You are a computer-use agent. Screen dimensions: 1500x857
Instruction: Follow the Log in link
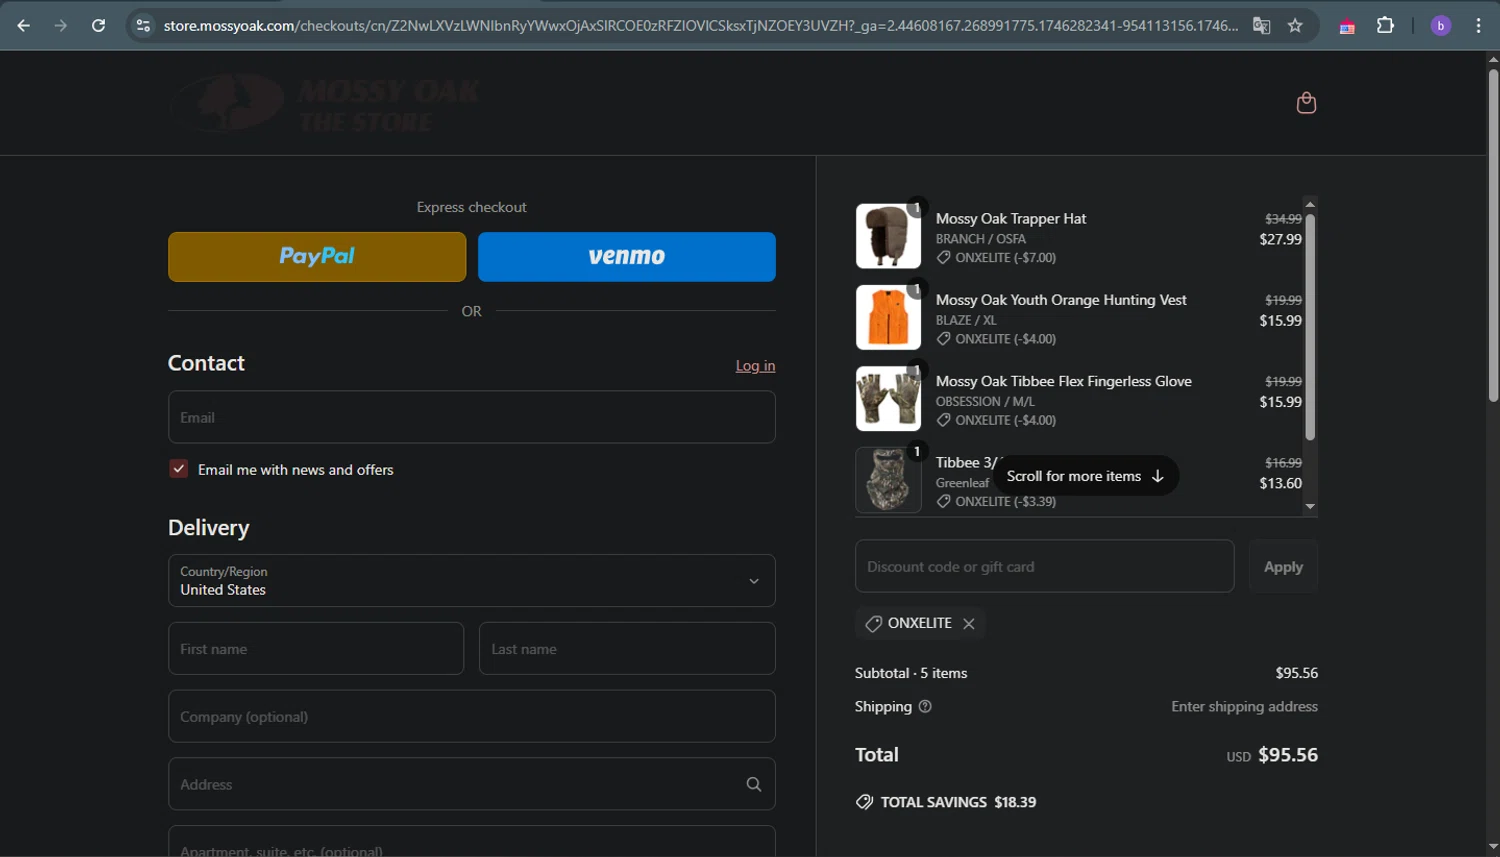pyautogui.click(x=755, y=366)
